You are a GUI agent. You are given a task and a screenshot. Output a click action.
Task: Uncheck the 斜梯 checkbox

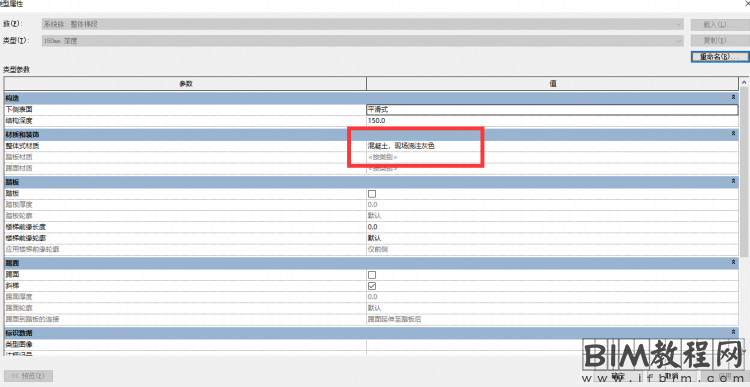click(x=372, y=286)
